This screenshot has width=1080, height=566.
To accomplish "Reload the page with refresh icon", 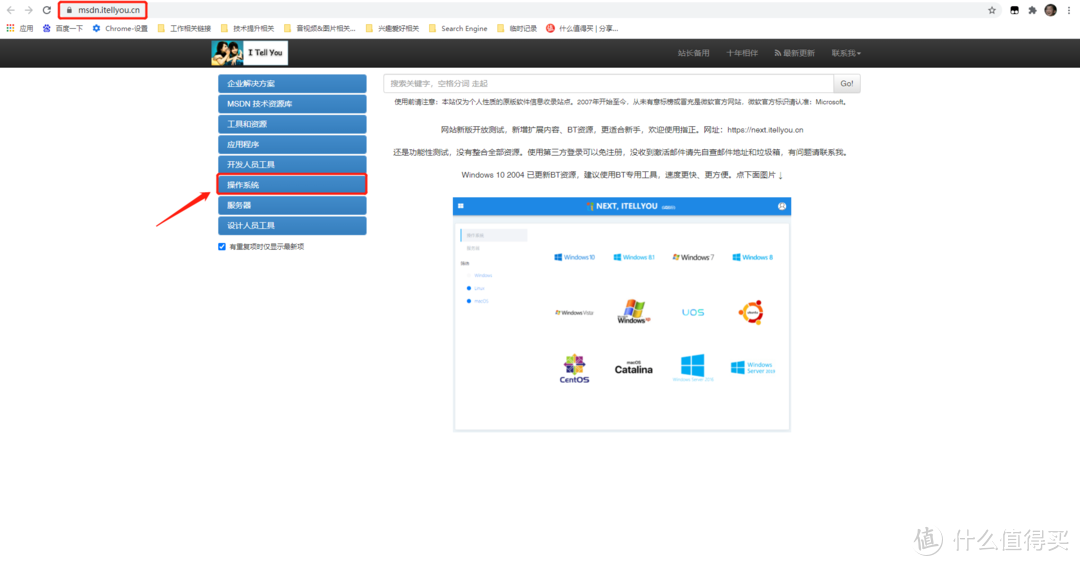I will tap(47, 10).
